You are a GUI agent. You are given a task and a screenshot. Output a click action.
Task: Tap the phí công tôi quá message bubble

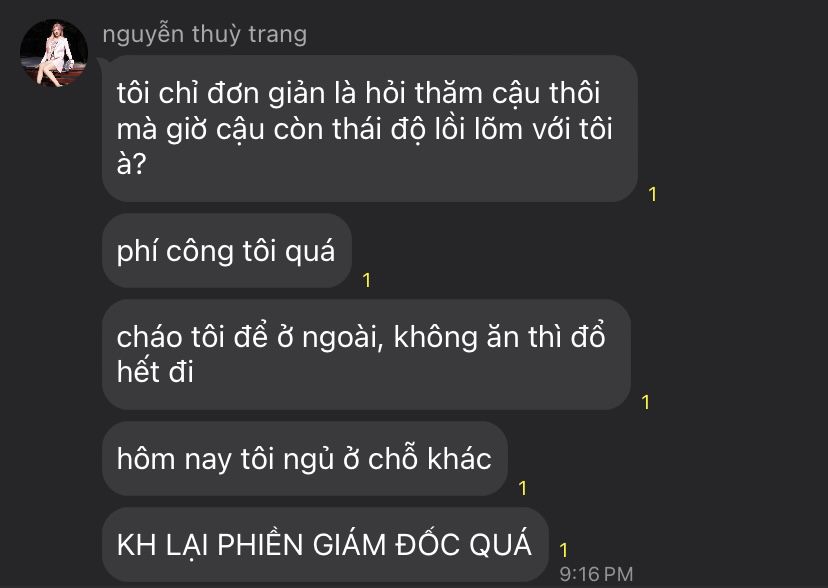tap(227, 251)
